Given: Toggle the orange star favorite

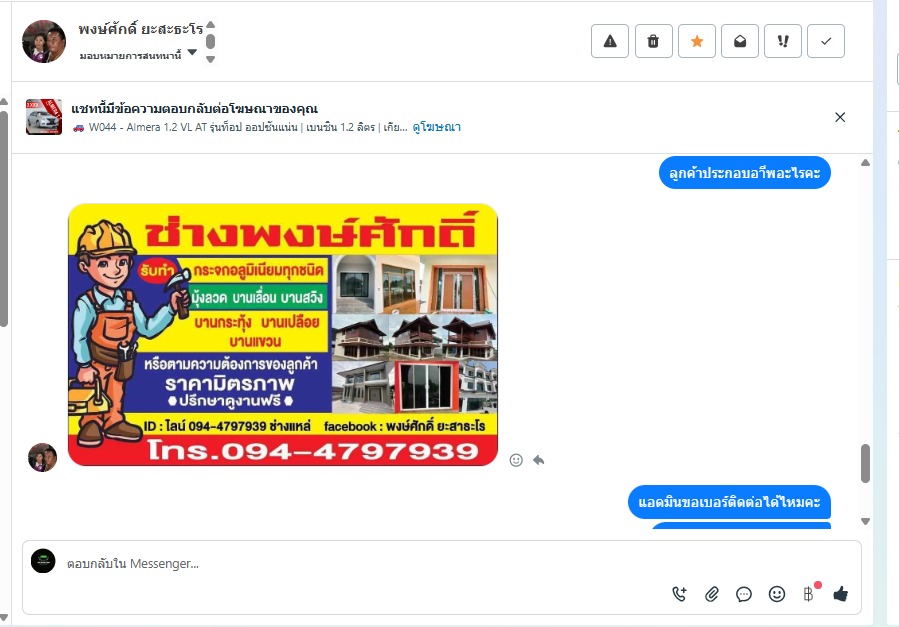Looking at the screenshot, I should pyautogui.click(x=697, y=41).
